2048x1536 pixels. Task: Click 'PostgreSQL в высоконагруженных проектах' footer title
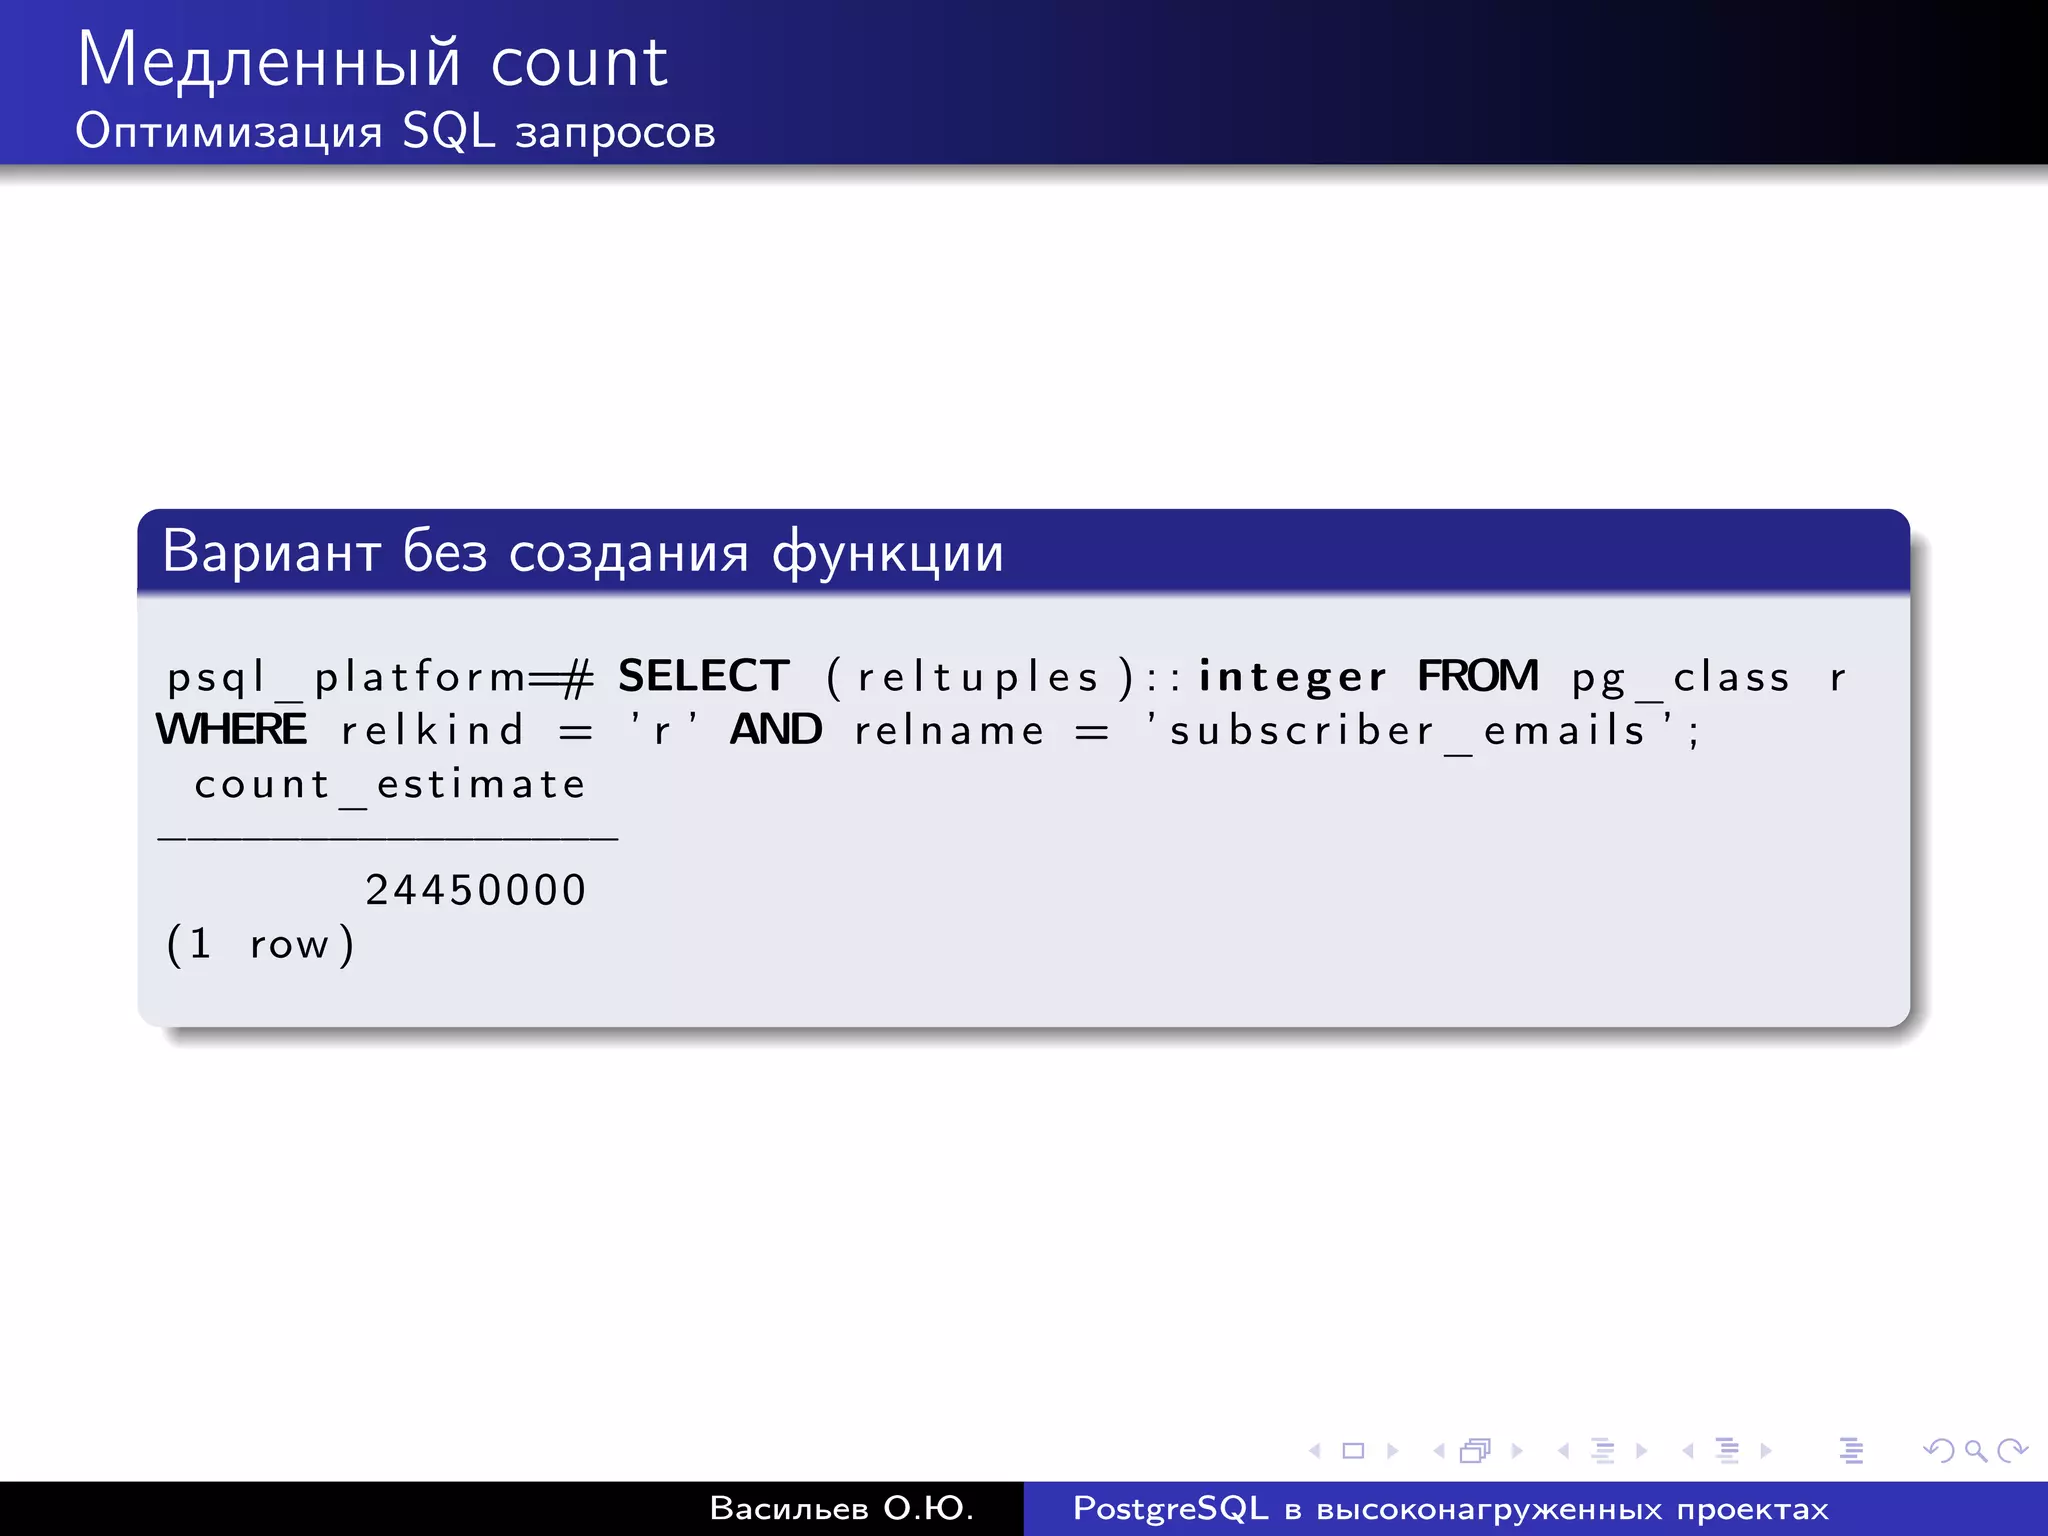pyautogui.click(x=1451, y=1509)
